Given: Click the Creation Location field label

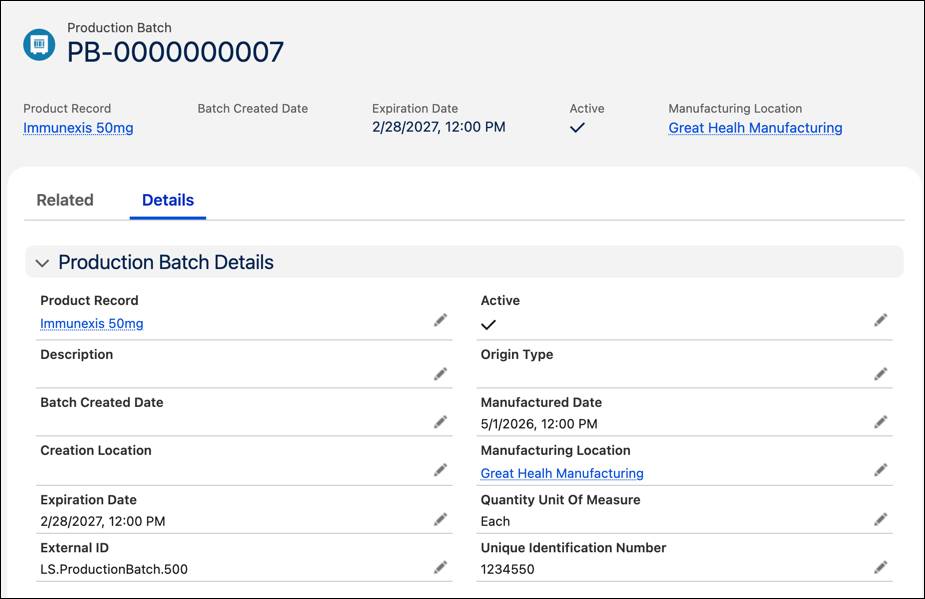Looking at the screenshot, I should (x=96, y=450).
